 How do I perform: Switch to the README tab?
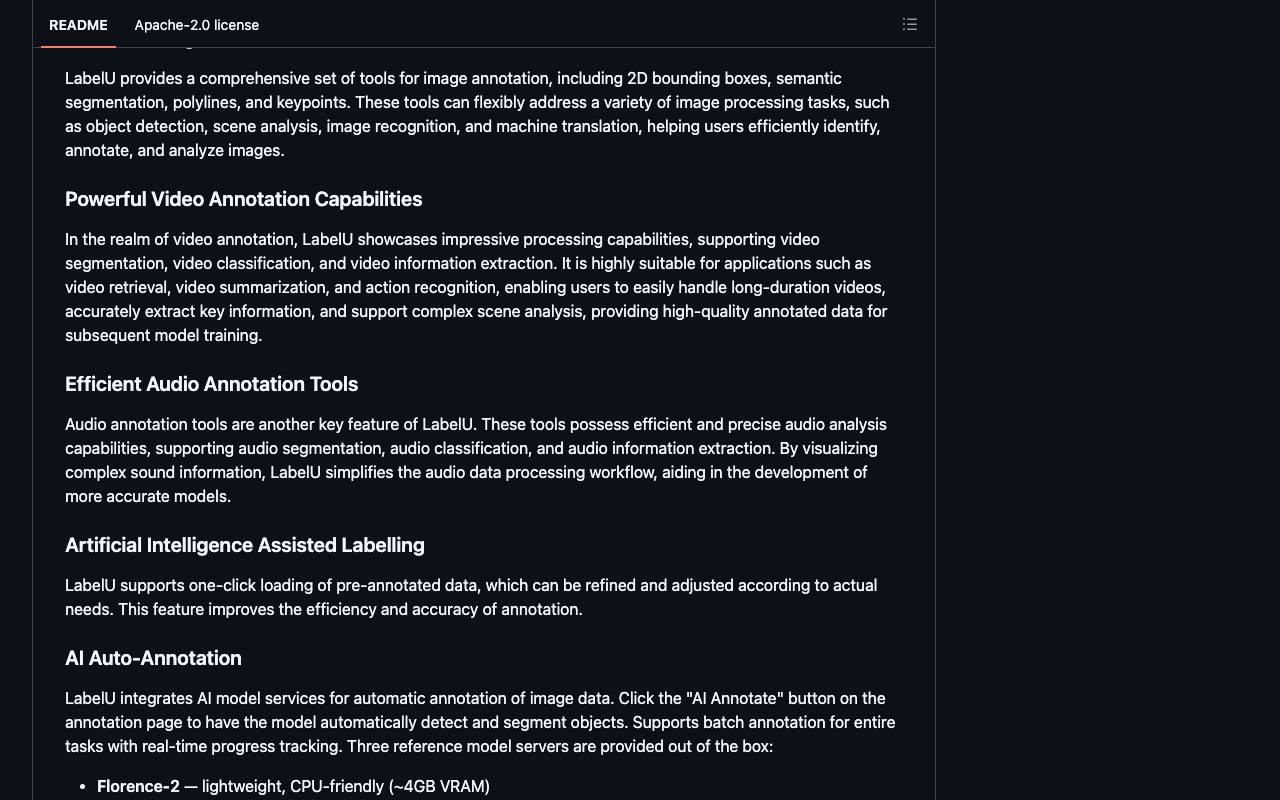coord(78,25)
